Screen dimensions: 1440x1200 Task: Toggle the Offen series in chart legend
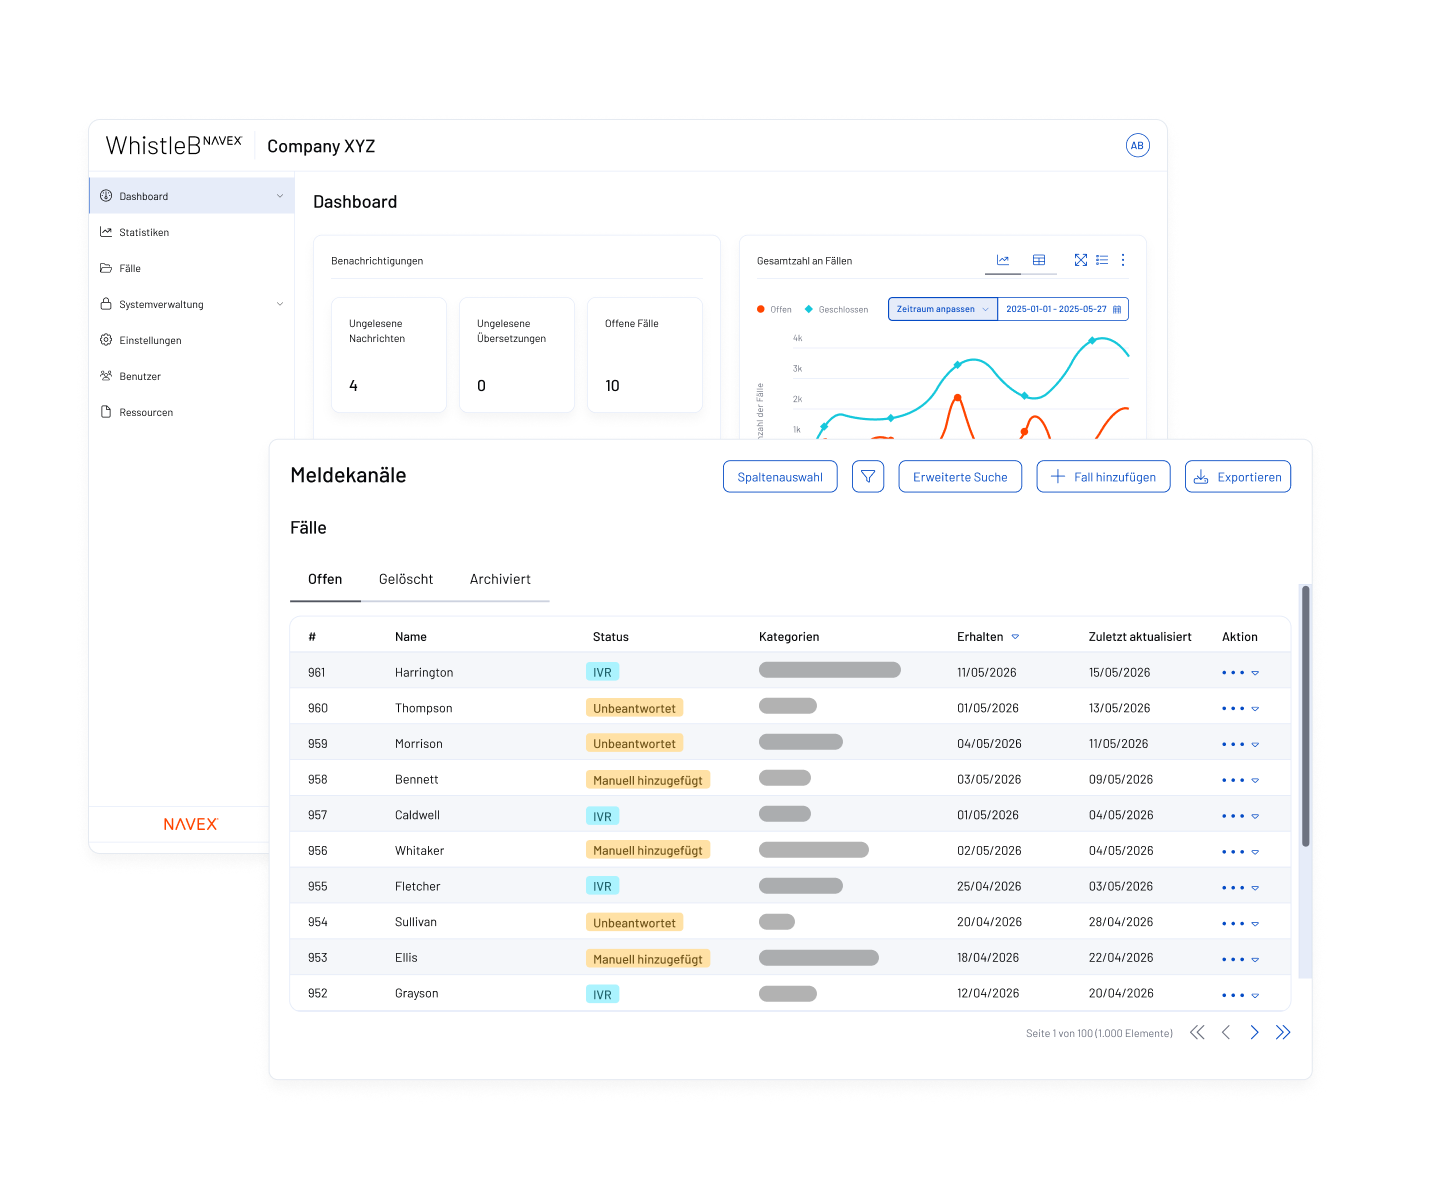coord(775,309)
